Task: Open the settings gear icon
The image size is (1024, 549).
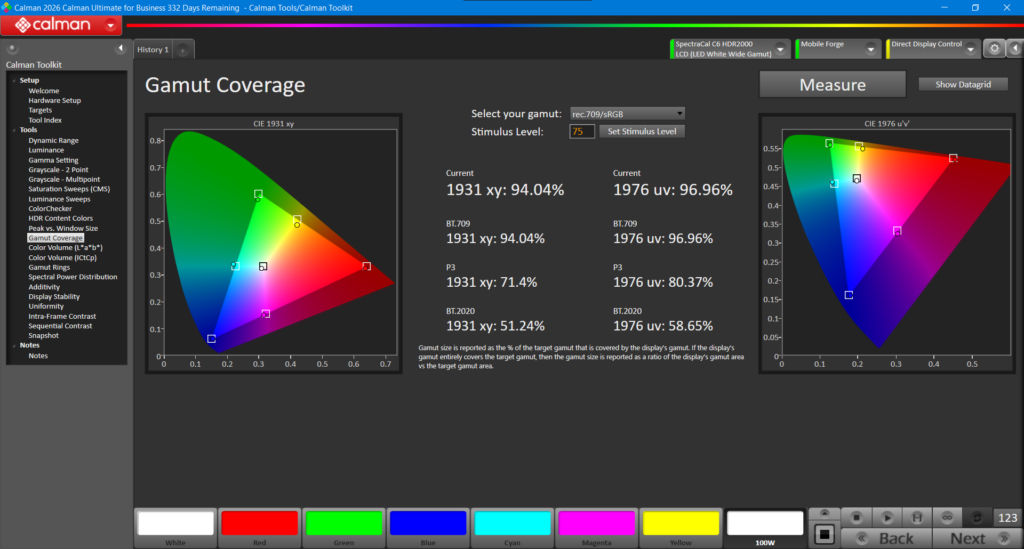Action: [x=994, y=48]
